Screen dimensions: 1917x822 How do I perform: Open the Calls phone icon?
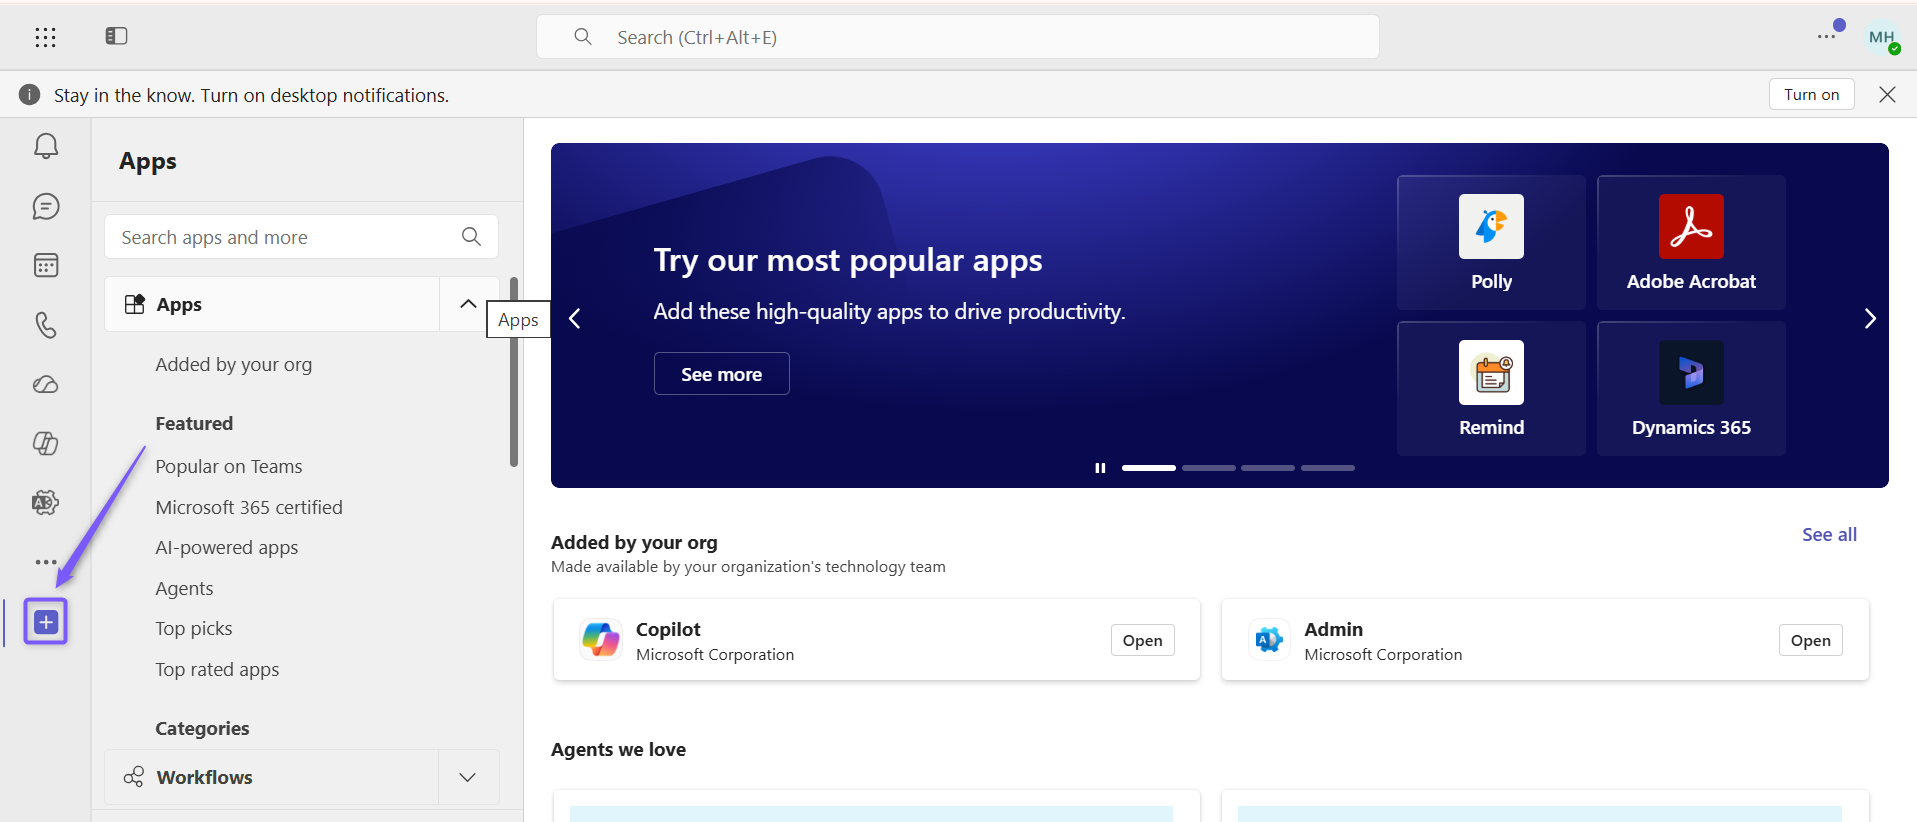(46, 324)
